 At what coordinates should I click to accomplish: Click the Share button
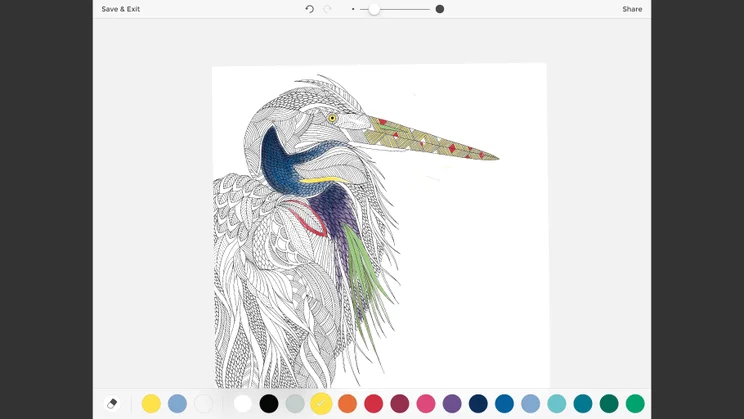[x=632, y=9]
